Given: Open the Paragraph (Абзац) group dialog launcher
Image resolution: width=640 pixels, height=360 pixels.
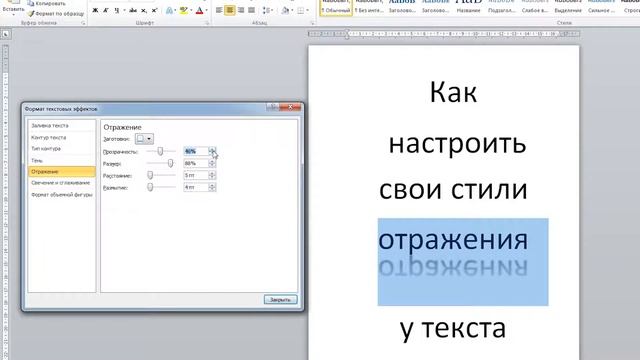Looking at the screenshot, I should (x=313, y=23).
